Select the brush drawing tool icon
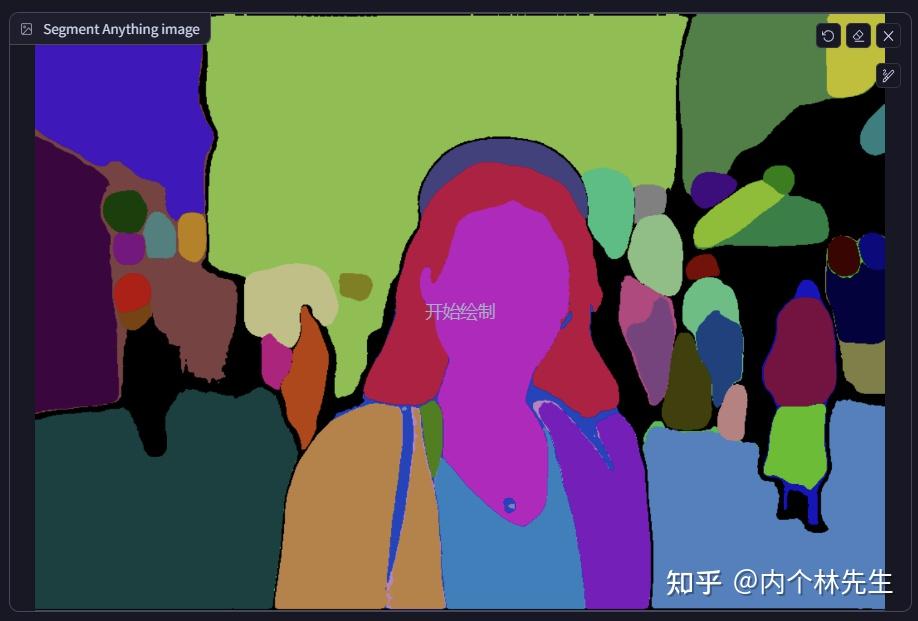The width and height of the screenshot is (918, 621). (889, 73)
